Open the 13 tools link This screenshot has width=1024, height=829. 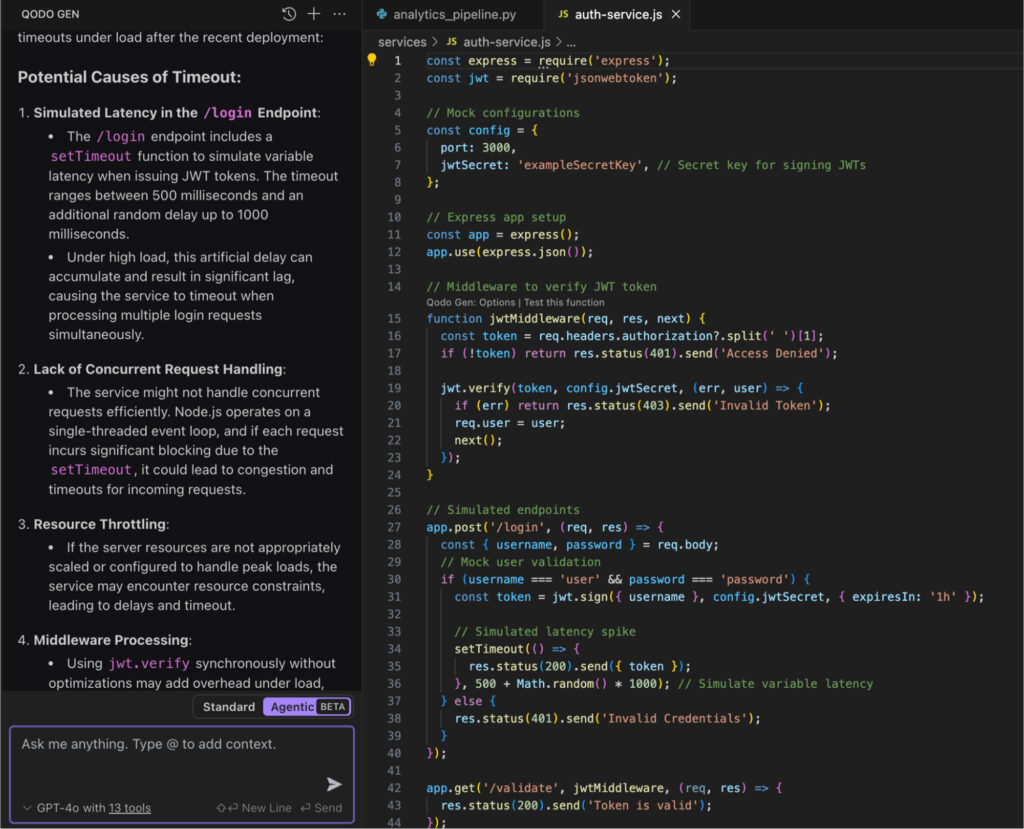pos(129,808)
